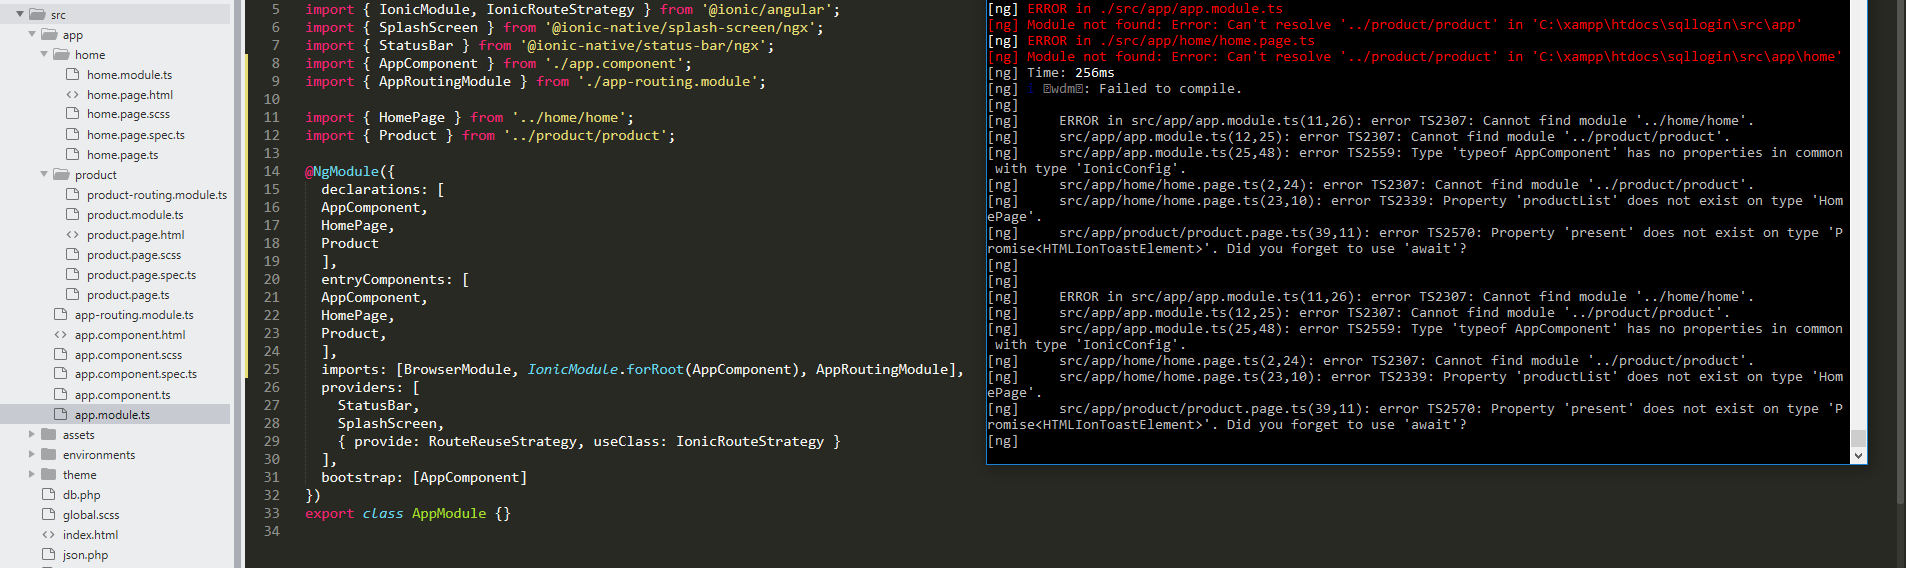Image resolution: width=1906 pixels, height=568 pixels.
Task: Click 'Failed to compile.' in terminal
Action: (1168, 88)
